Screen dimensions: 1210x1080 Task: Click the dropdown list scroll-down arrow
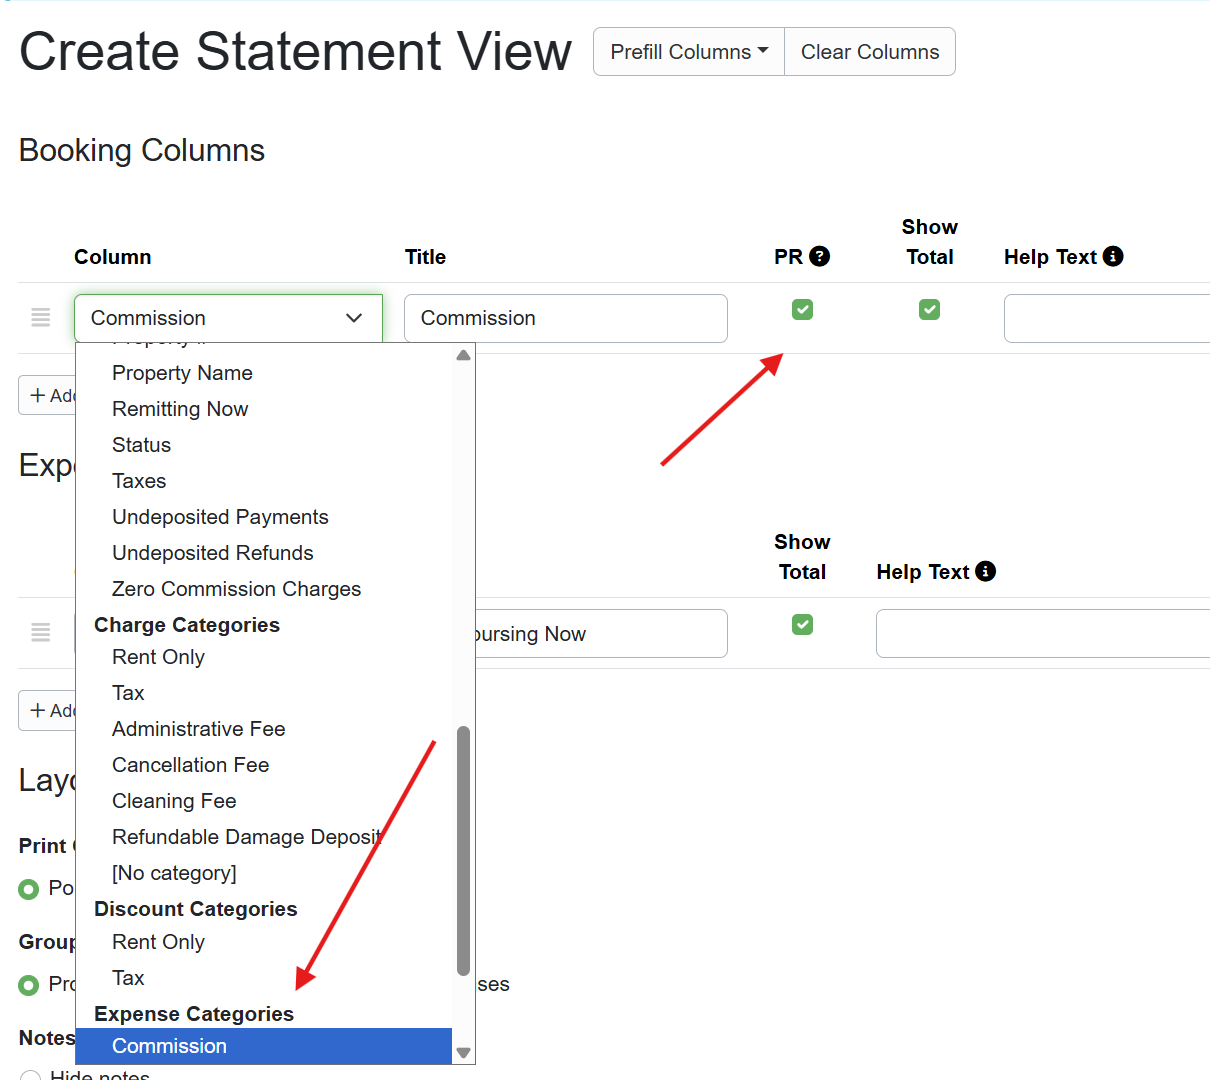click(463, 1052)
